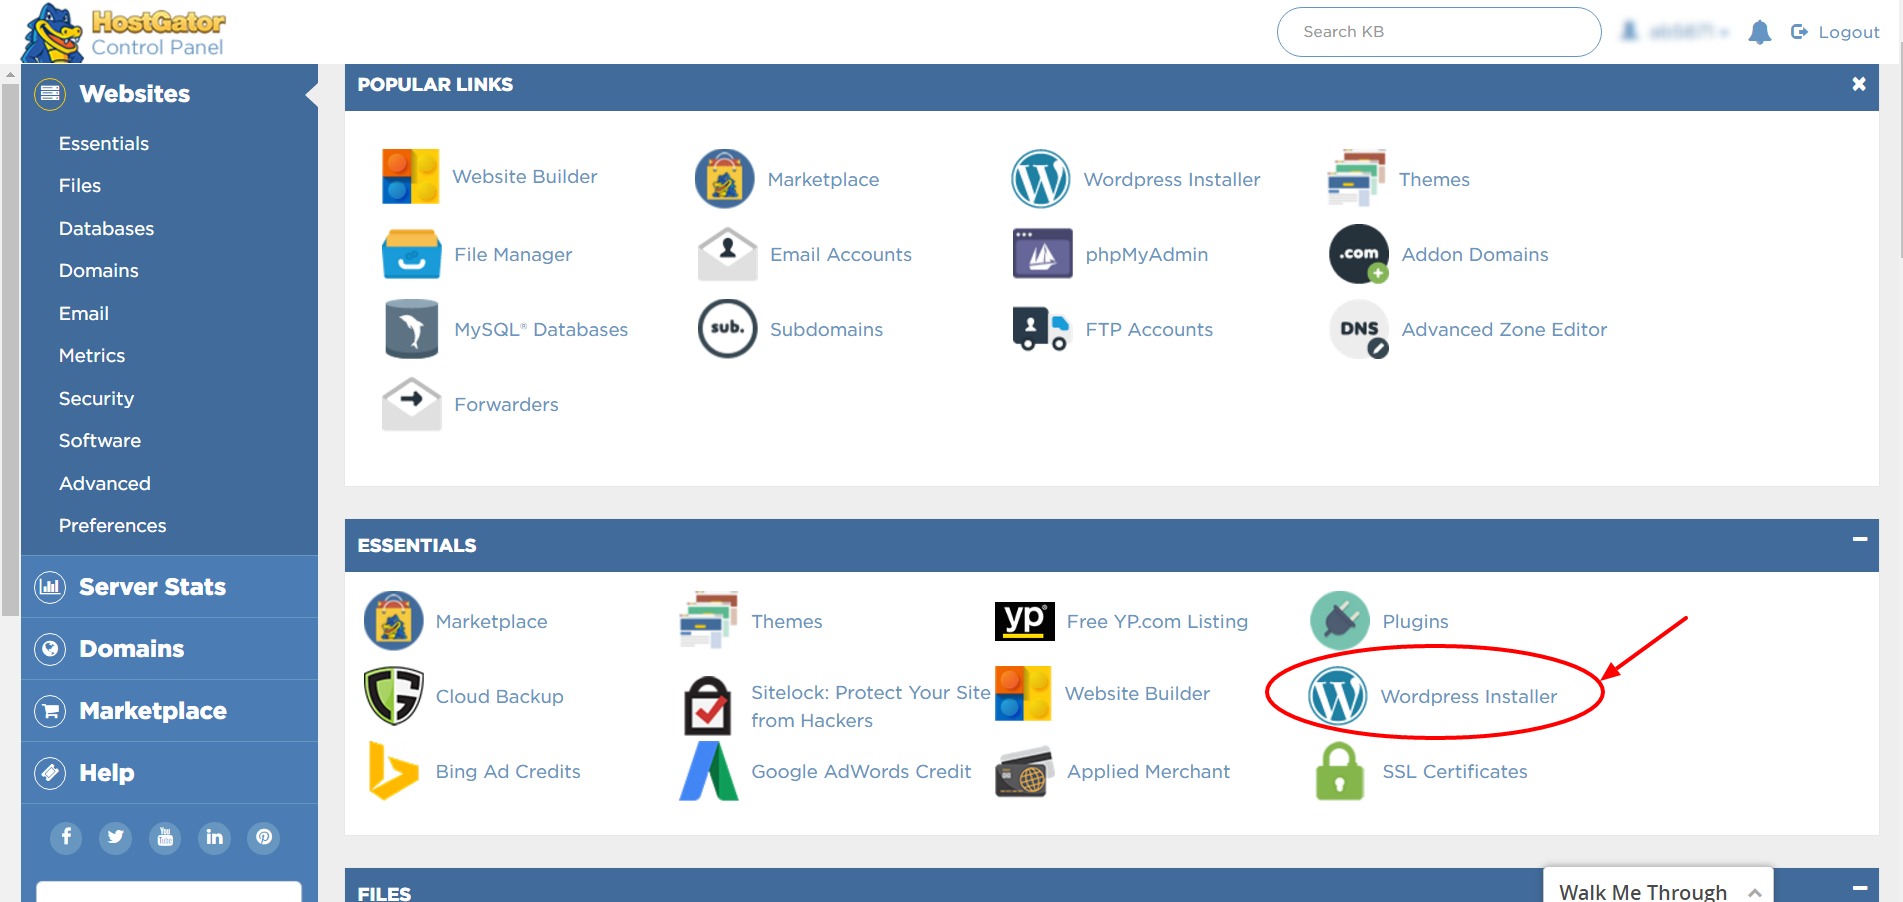The image size is (1903, 902).
Task: Open the Cloud Backup shield icon
Action: pos(393,696)
